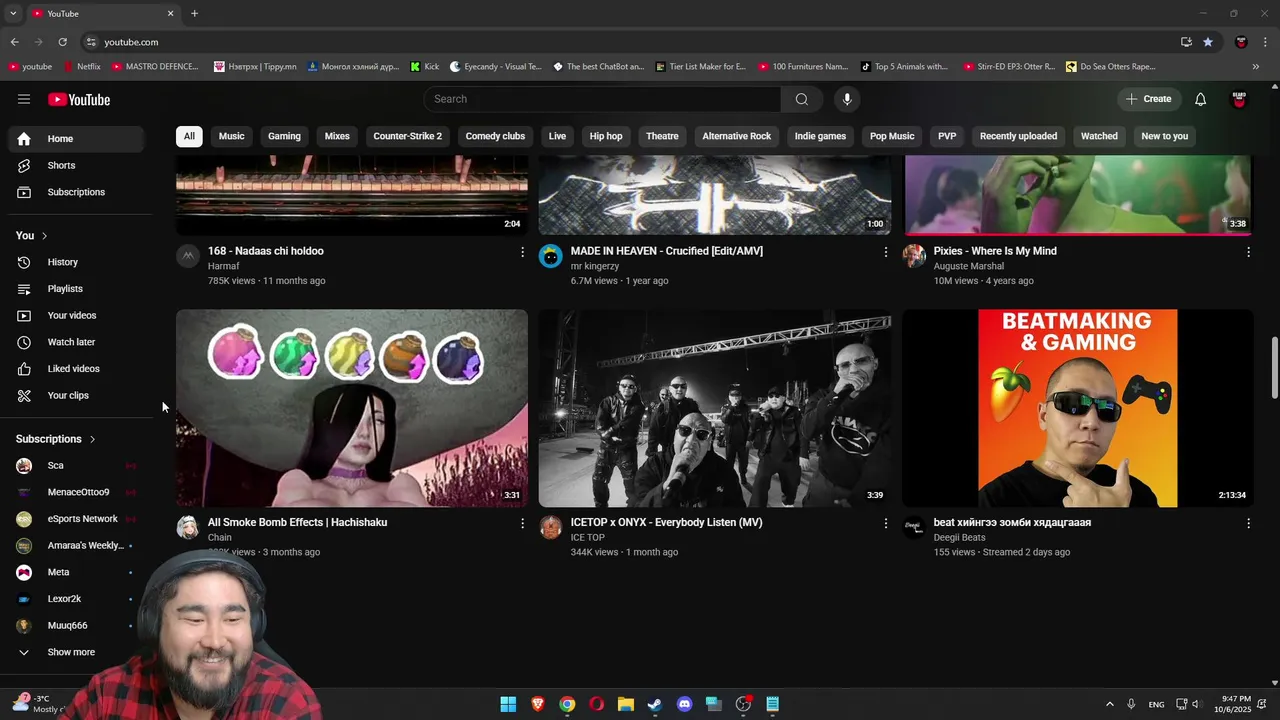The height and width of the screenshot is (720, 1280).
Task: Open Discord from the taskbar
Action: (x=684, y=704)
